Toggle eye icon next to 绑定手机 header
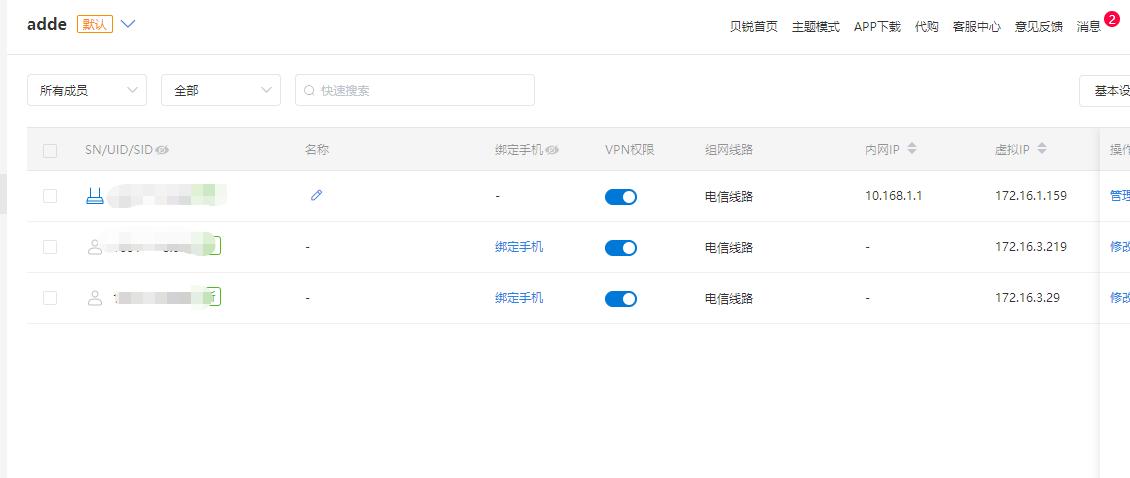This screenshot has height=478, width=1130. pyautogui.click(x=552, y=150)
